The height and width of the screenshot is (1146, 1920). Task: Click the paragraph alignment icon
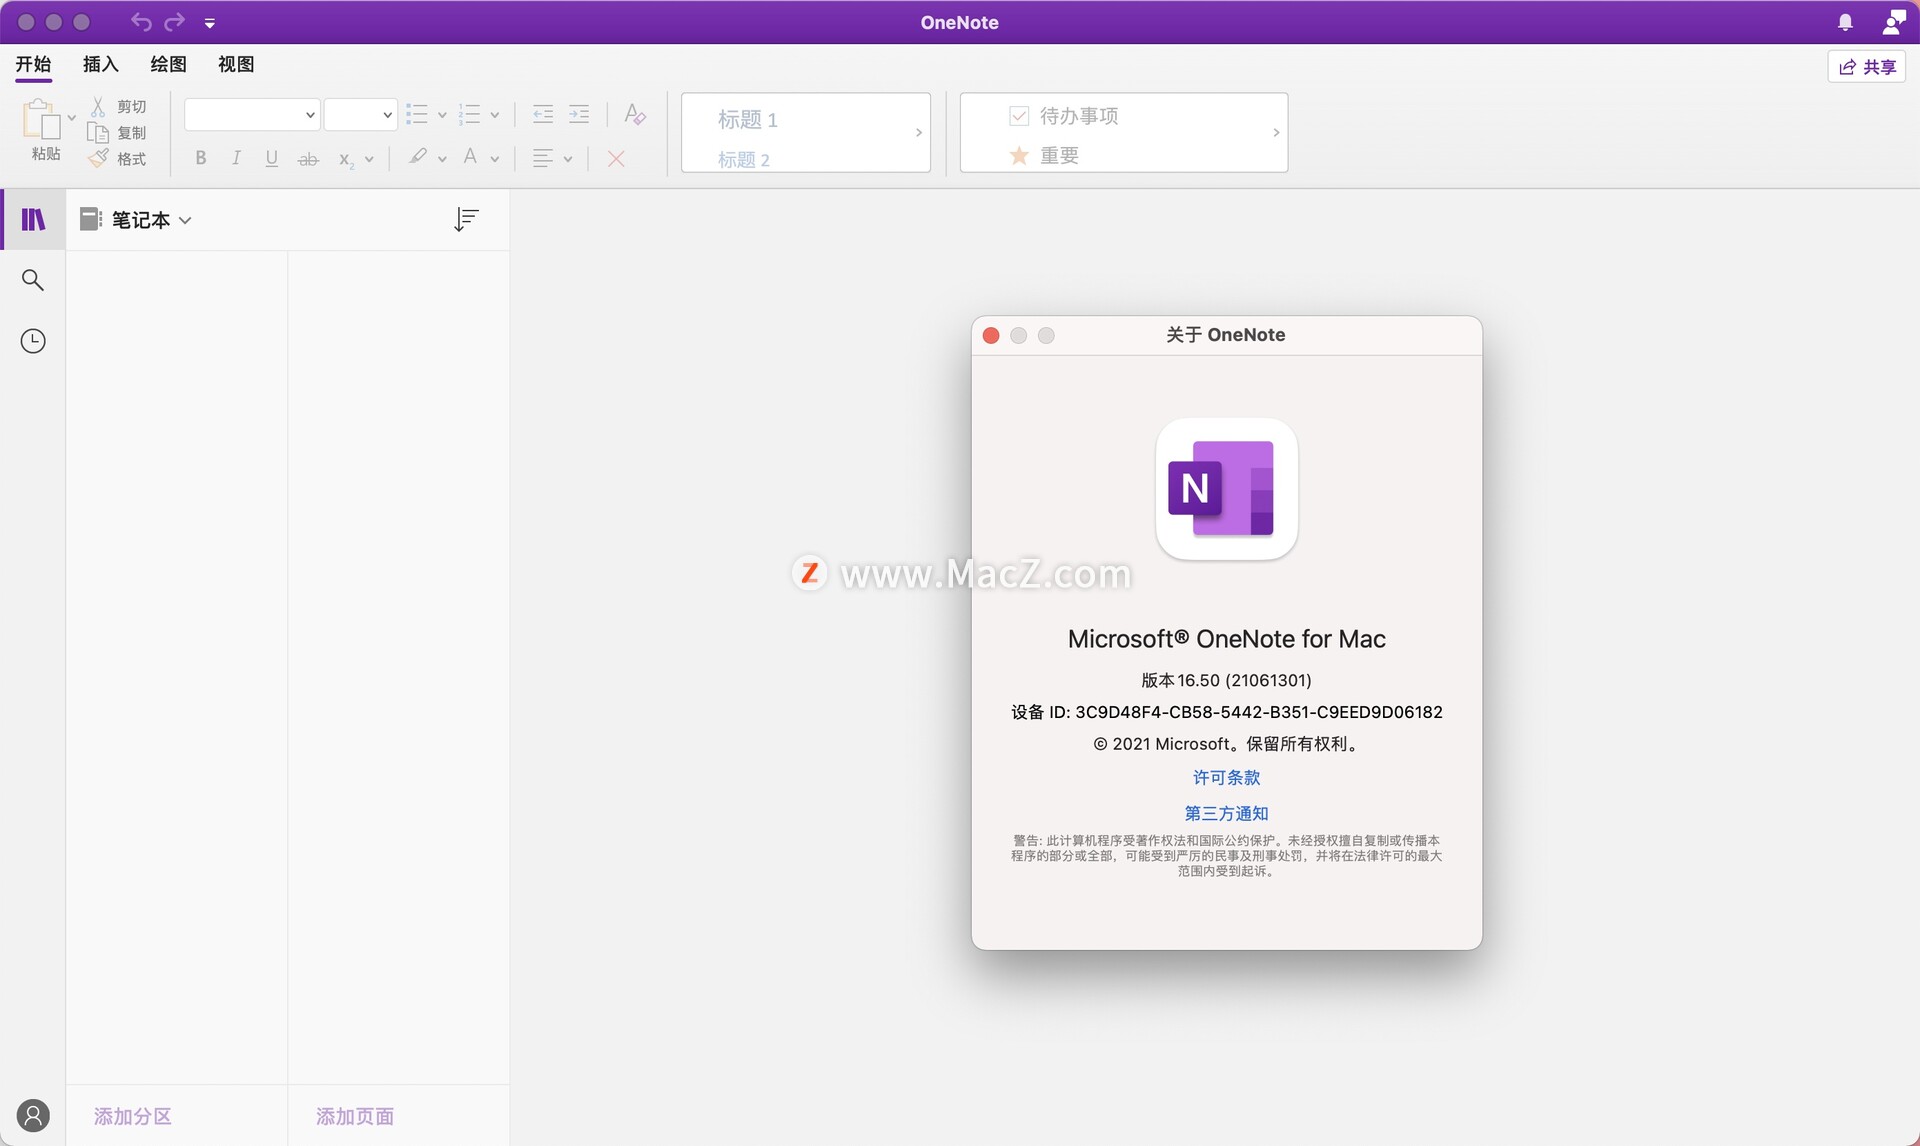pos(543,159)
